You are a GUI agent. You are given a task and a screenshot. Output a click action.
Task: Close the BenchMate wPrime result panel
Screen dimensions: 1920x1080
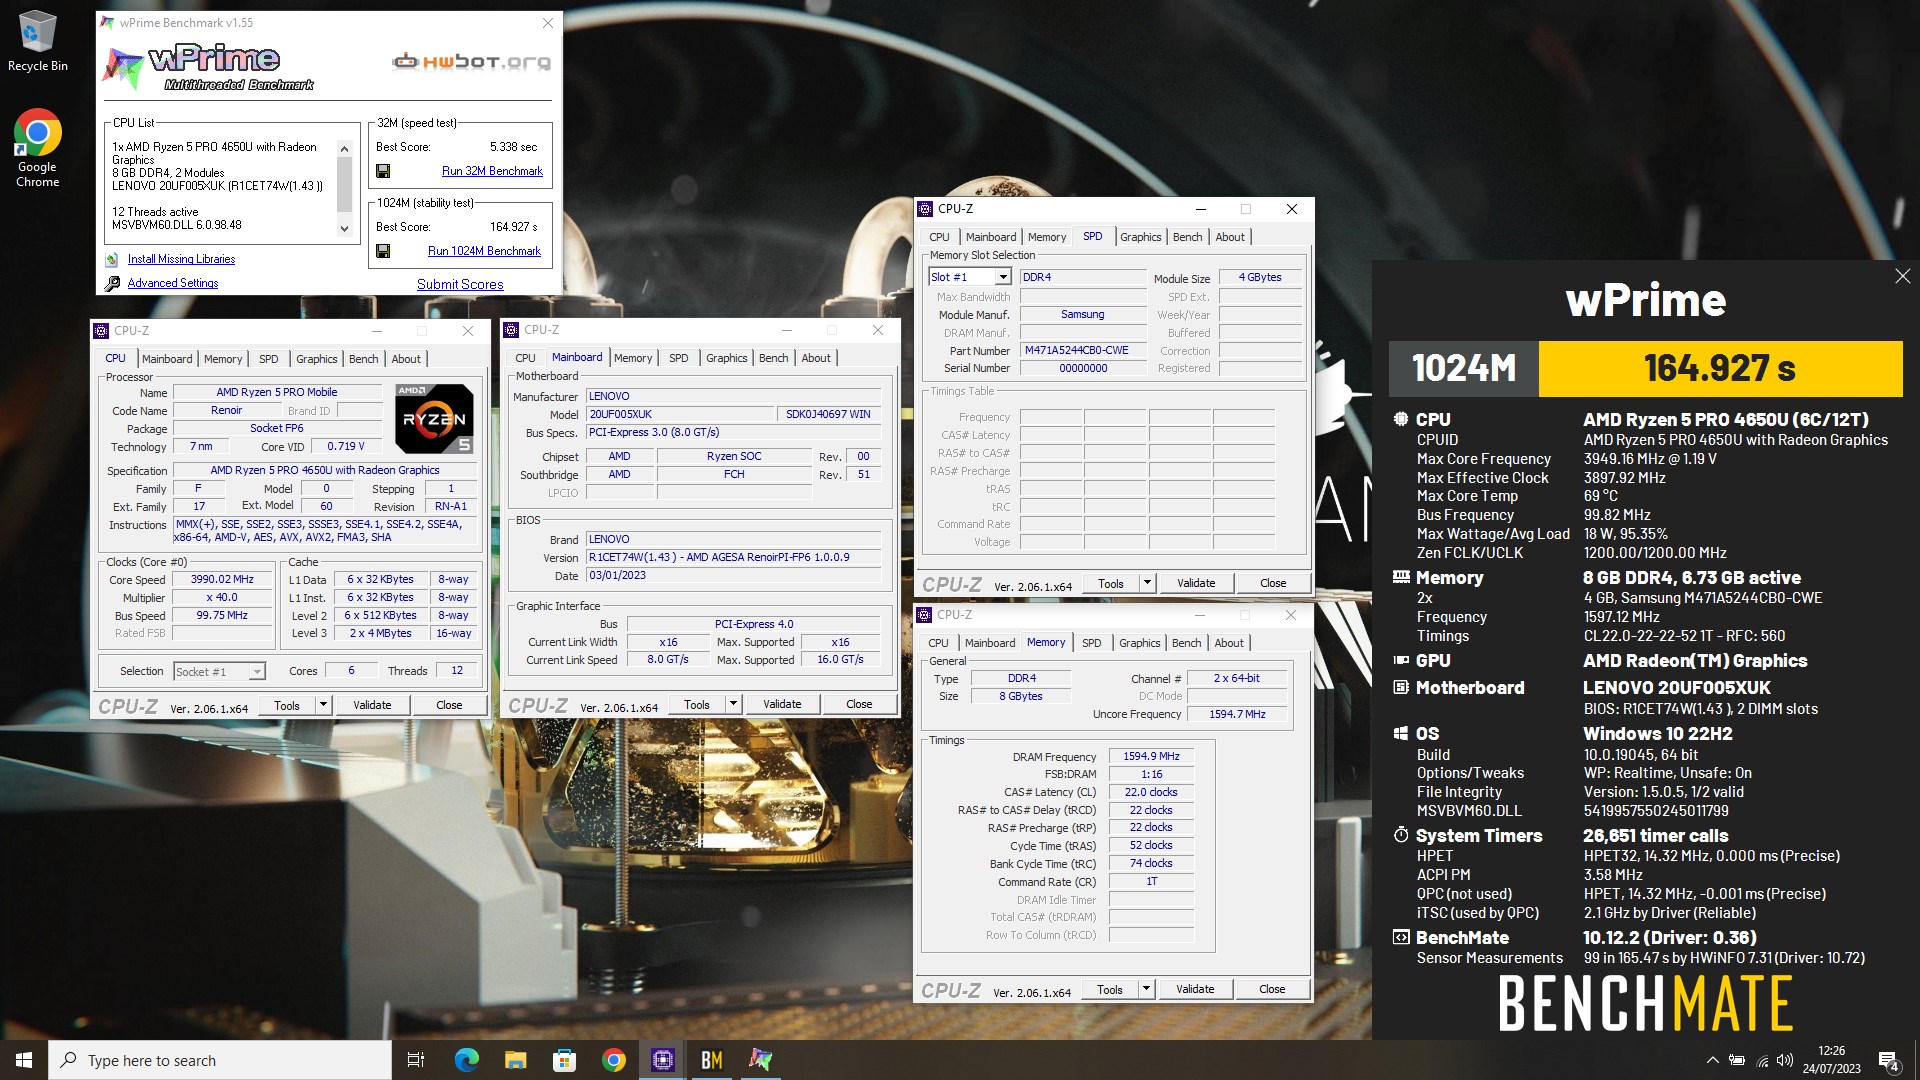click(1902, 277)
